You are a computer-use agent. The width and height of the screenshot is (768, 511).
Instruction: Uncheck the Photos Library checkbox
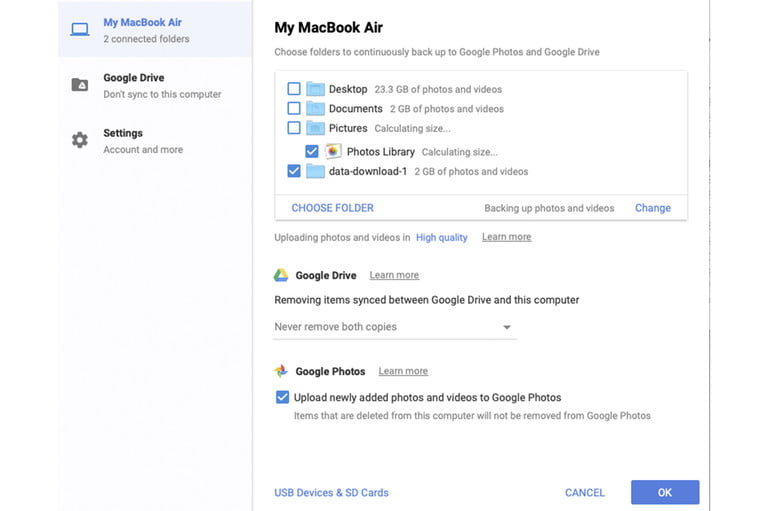click(x=312, y=152)
